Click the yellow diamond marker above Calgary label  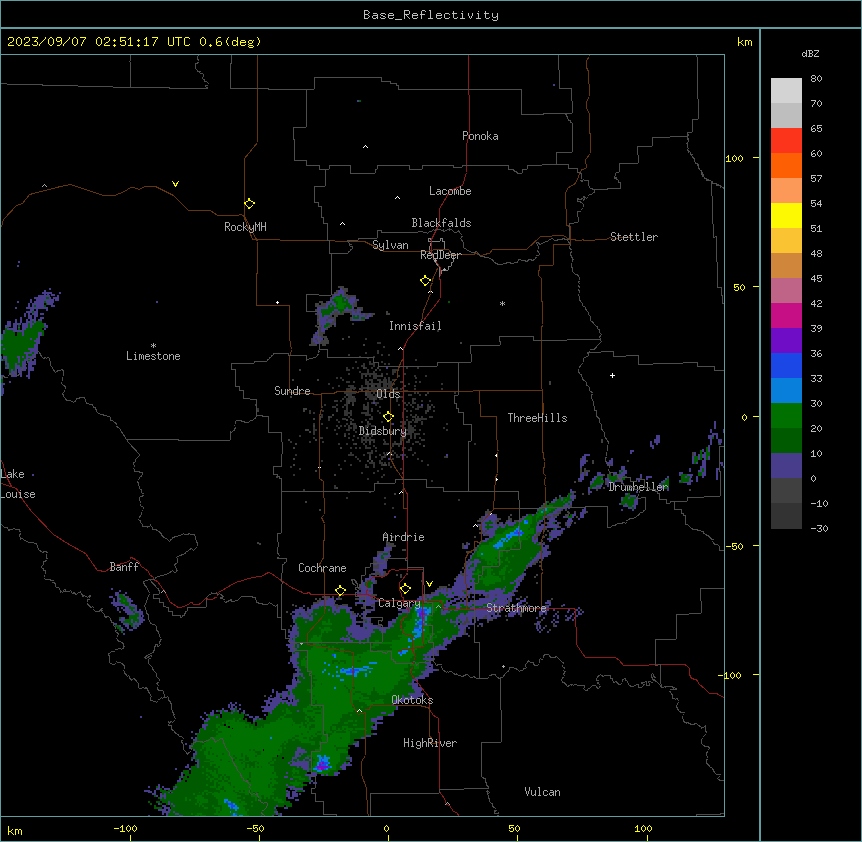tap(405, 589)
